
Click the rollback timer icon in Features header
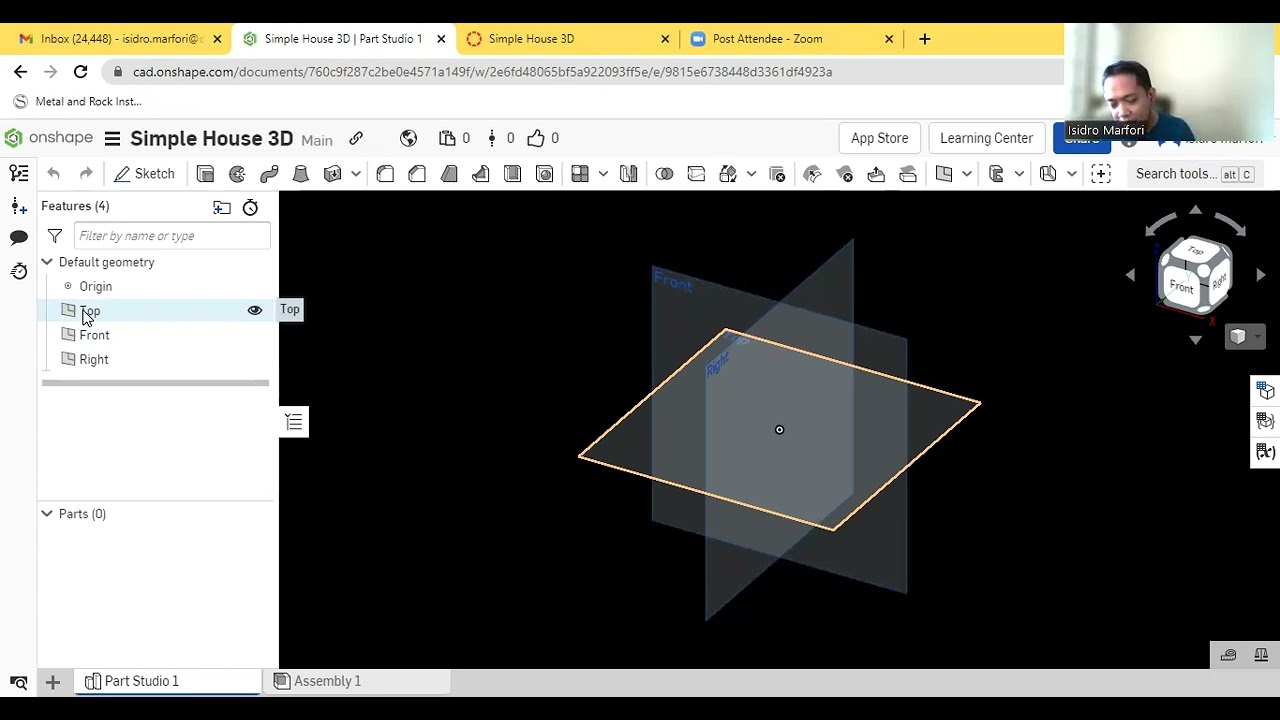(x=251, y=207)
